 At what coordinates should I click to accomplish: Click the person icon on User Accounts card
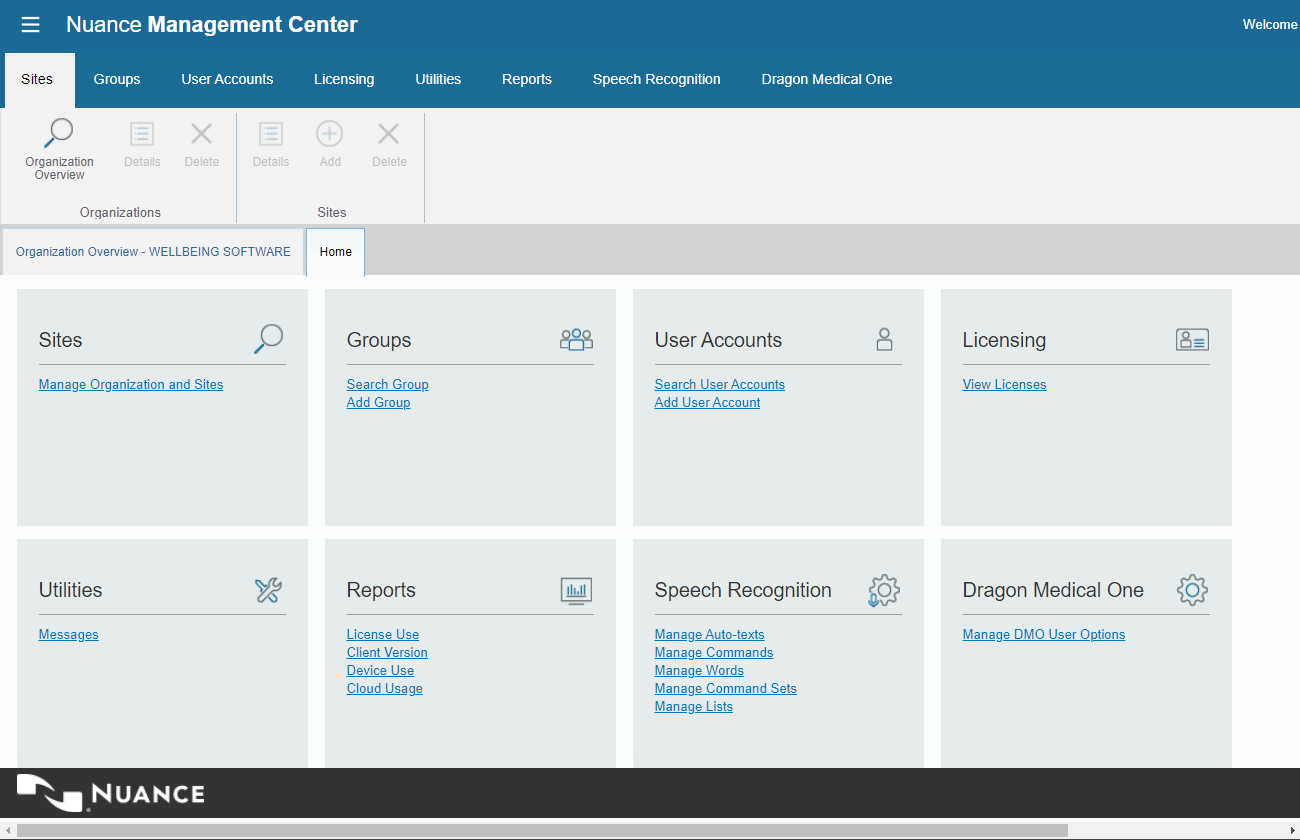click(884, 340)
